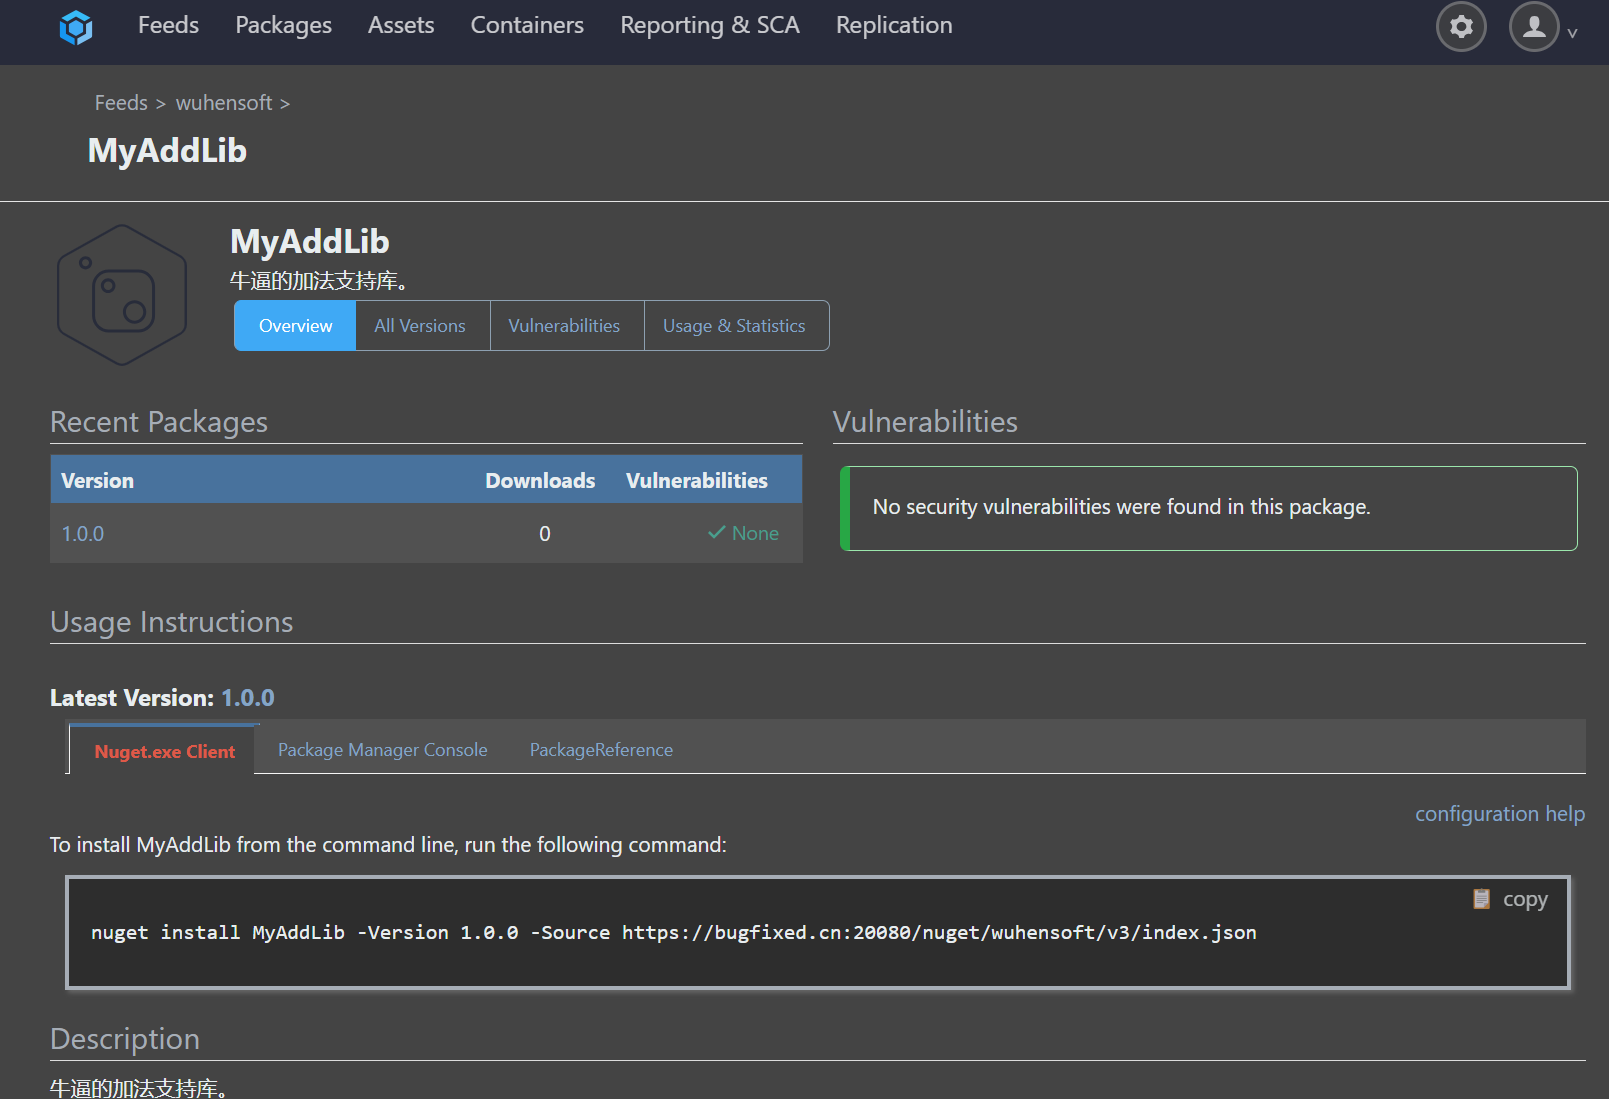Open the Containers menu

(527, 25)
